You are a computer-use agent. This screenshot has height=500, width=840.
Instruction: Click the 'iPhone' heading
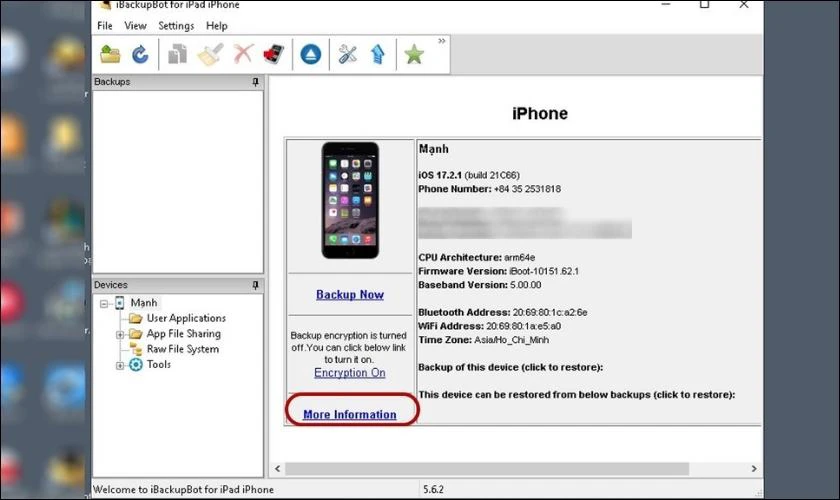pos(539,114)
